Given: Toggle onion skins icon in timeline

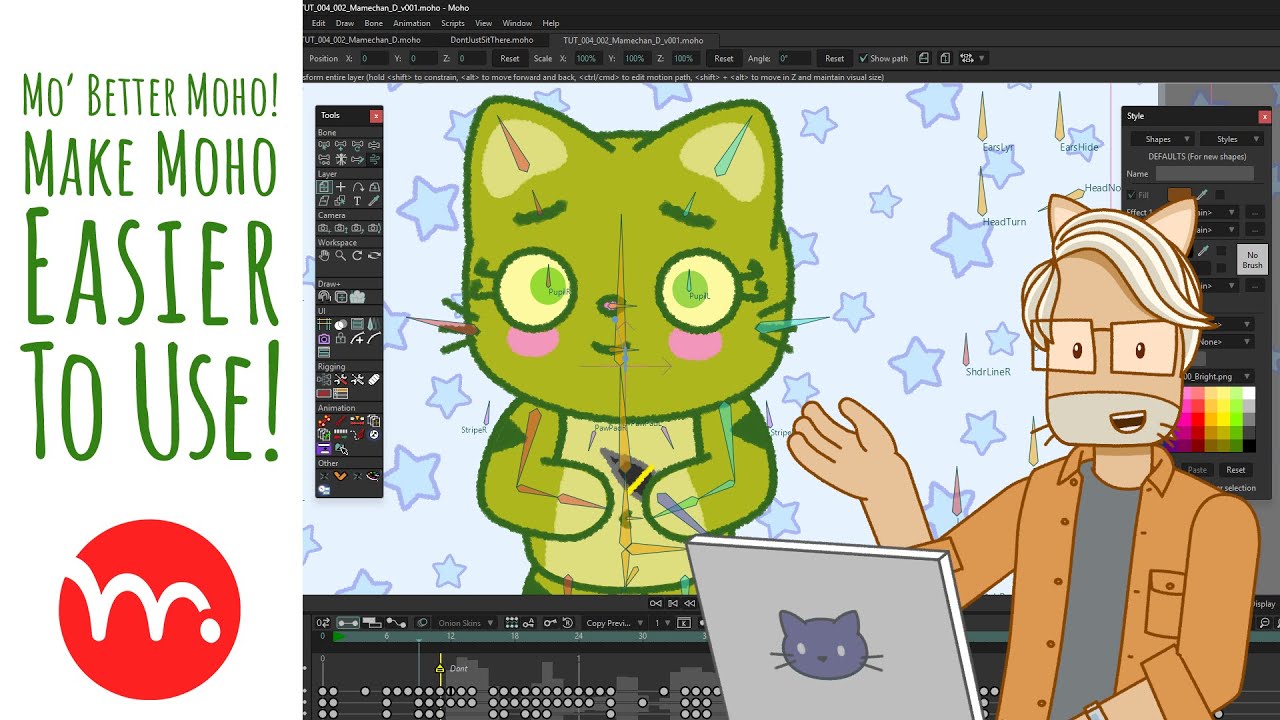Looking at the screenshot, I should tap(422, 622).
